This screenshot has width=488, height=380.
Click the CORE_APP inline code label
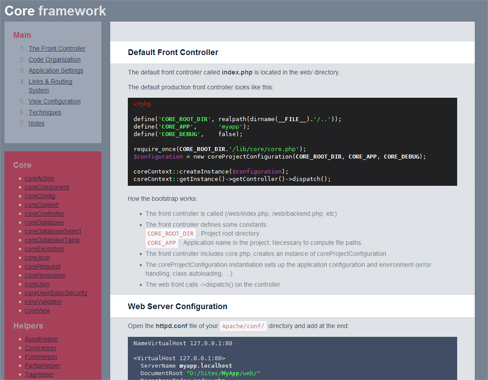(x=162, y=243)
